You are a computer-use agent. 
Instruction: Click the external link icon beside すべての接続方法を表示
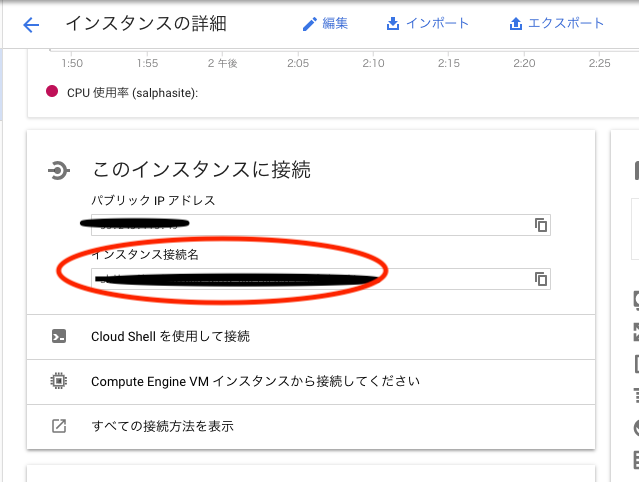coord(59,426)
